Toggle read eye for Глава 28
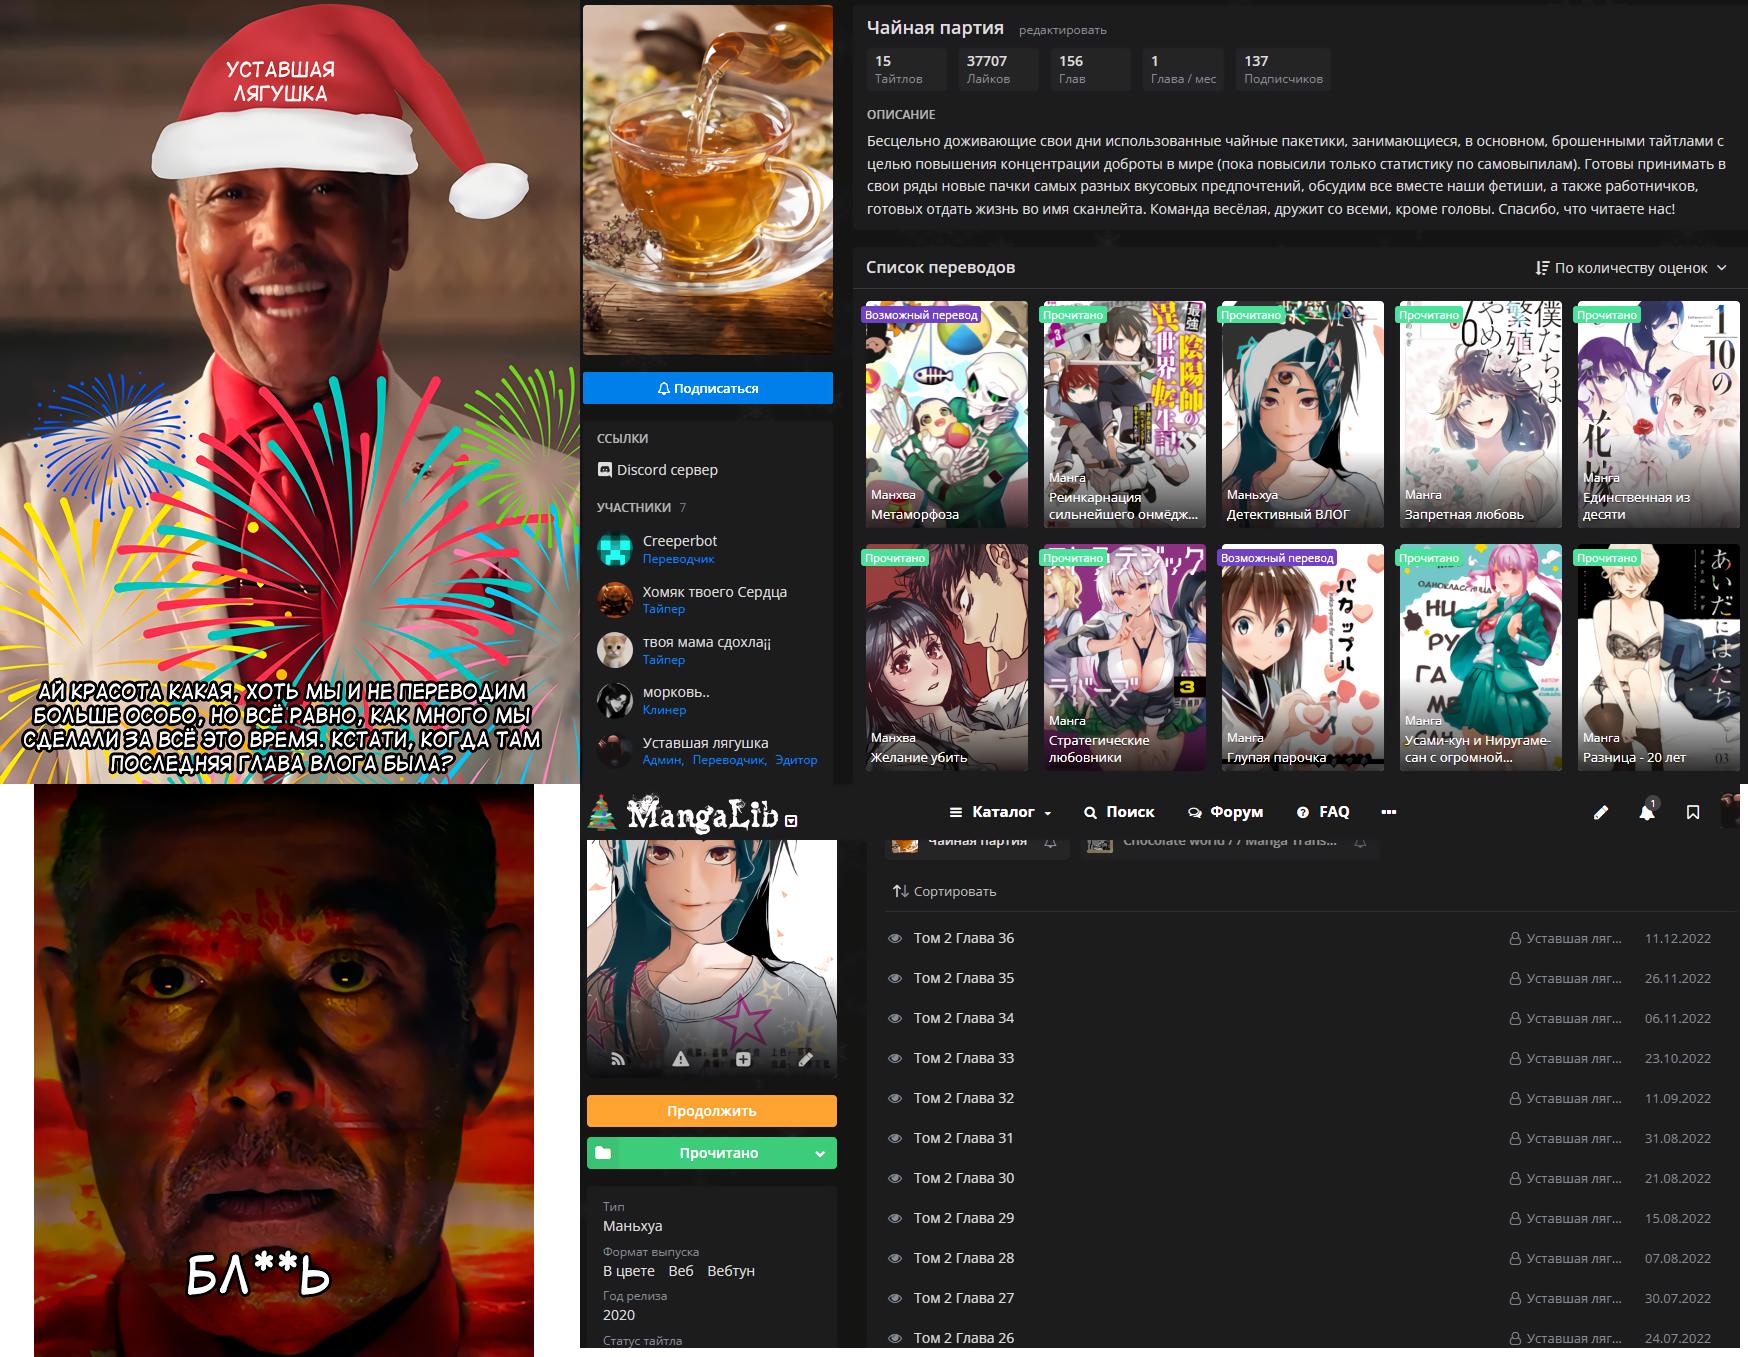The image size is (1748, 1357). [x=895, y=1258]
